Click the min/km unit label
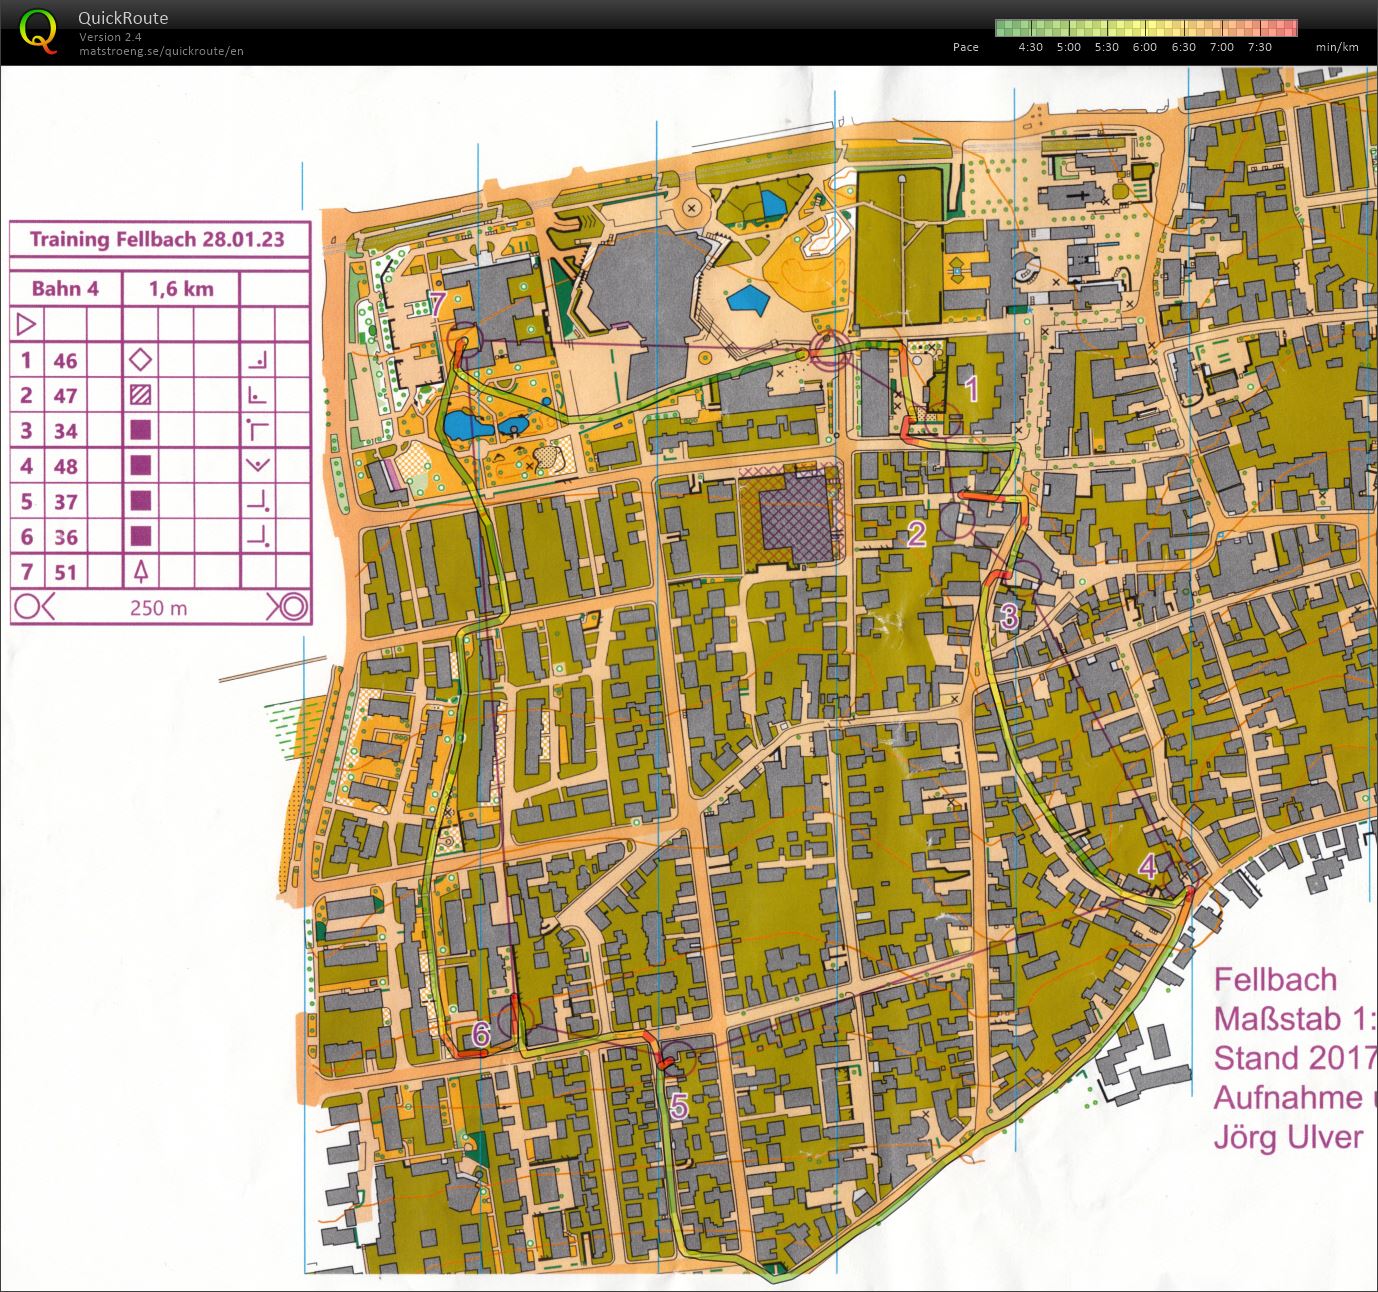This screenshot has width=1378, height=1292. (1337, 47)
